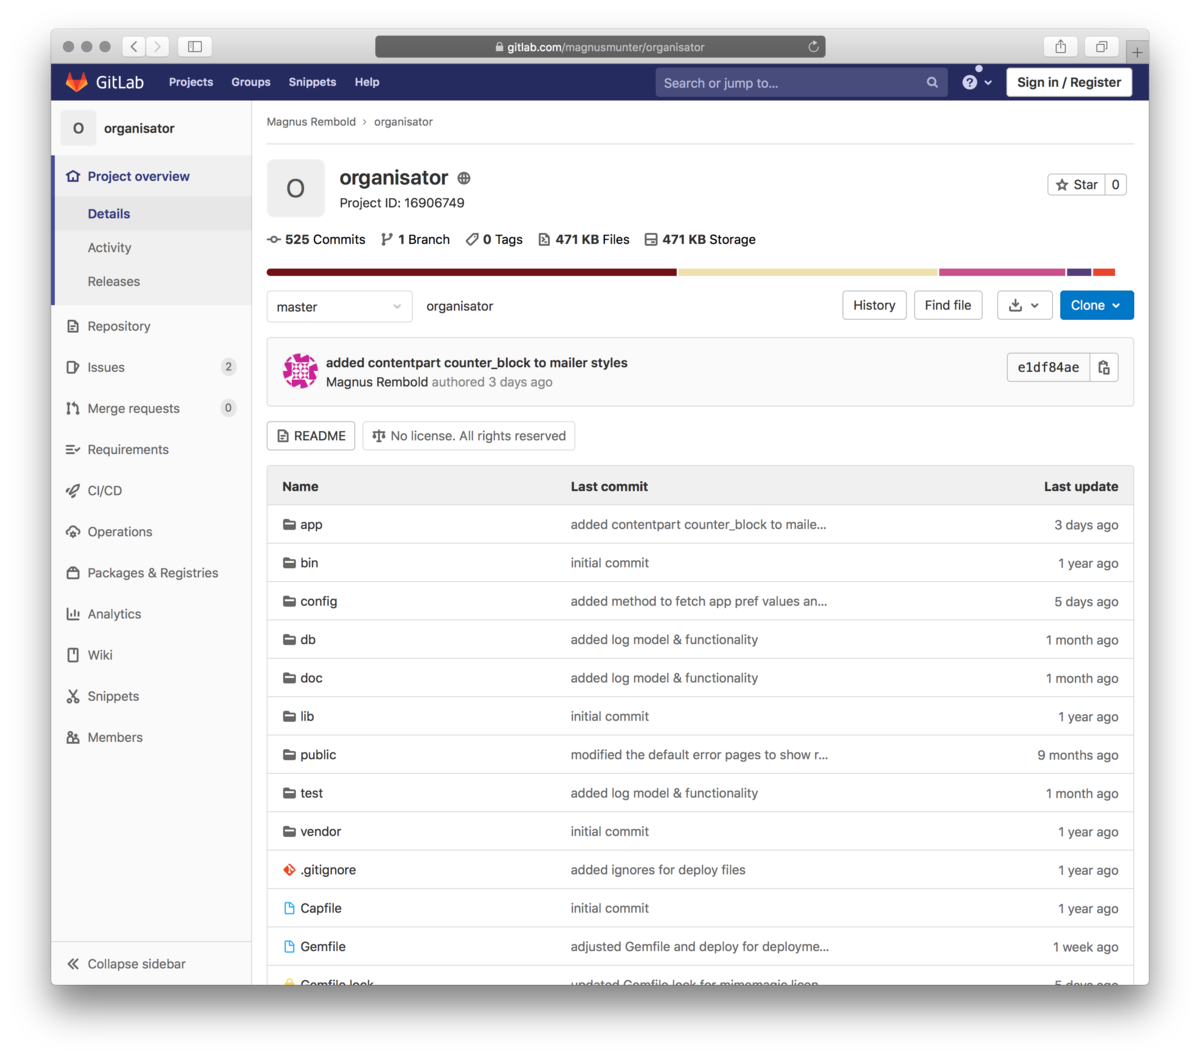Viewport: 1200px width, 1058px height.
Task: Click Safari page reload icon
Action: click(813, 47)
